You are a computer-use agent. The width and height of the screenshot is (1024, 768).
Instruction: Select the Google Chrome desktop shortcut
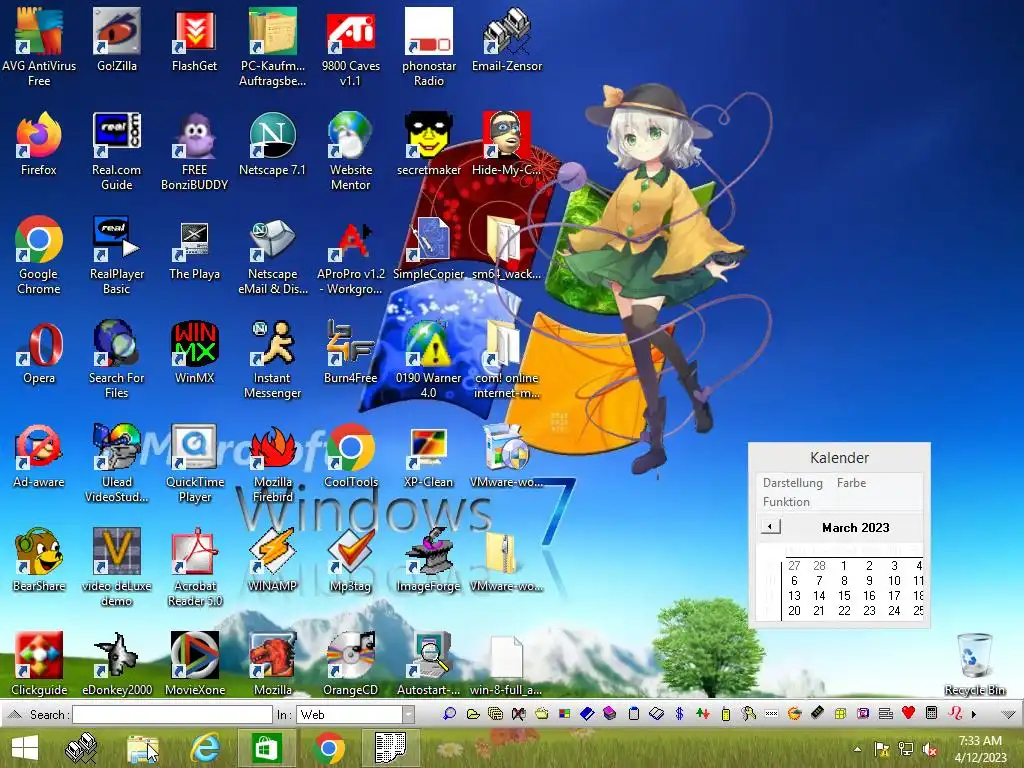click(39, 255)
